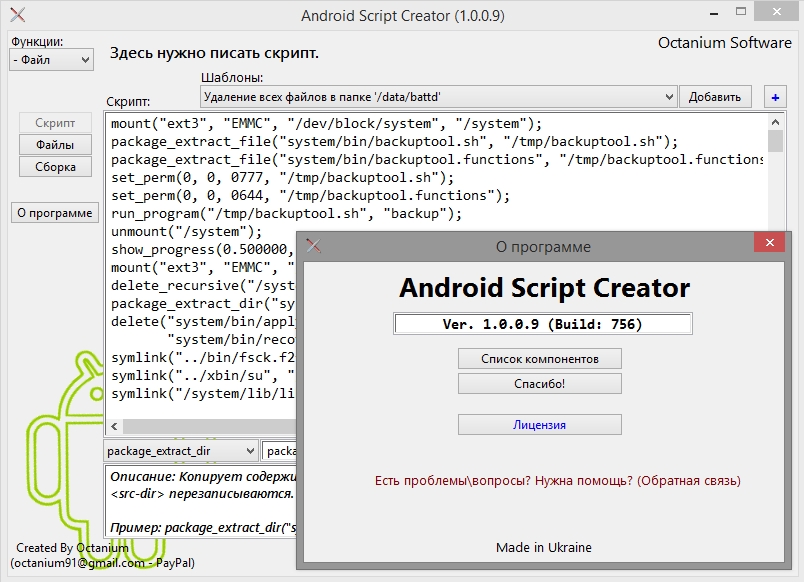Click the octanium91@gmail.com PayPal text
The image size is (804, 582).
[x=103, y=563]
